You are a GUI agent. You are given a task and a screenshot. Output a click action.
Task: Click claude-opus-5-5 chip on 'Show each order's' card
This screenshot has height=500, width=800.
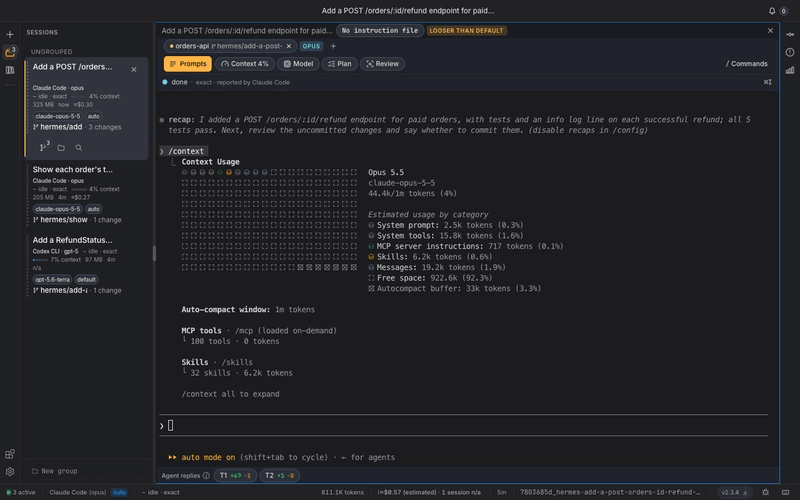point(58,209)
